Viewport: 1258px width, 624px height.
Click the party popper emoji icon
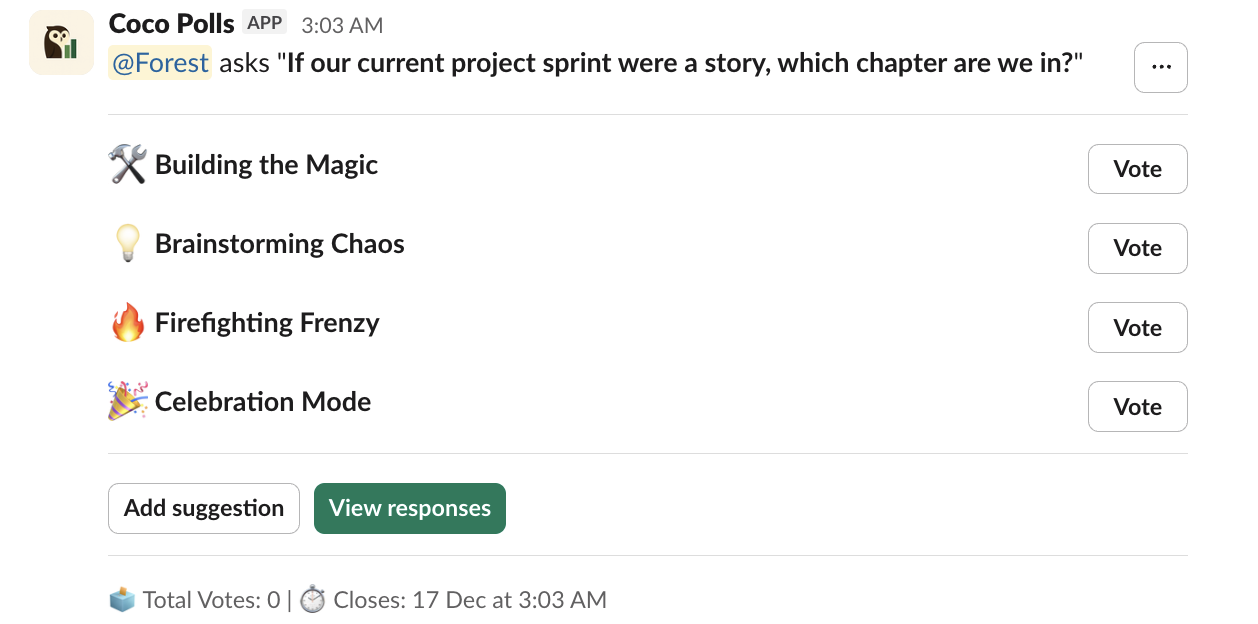(127, 402)
